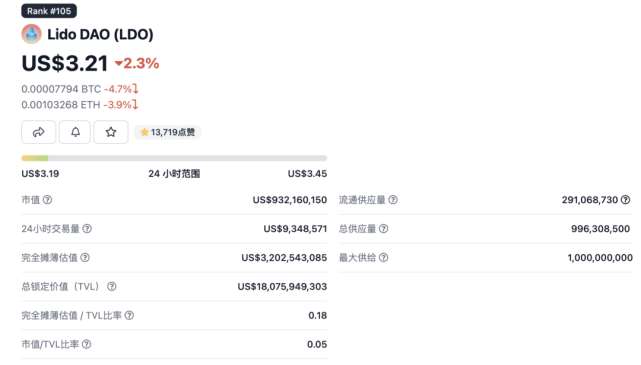Viewport: 641px width, 365px height.
Task: Click the 流通供应量 label
Action: click(x=362, y=200)
